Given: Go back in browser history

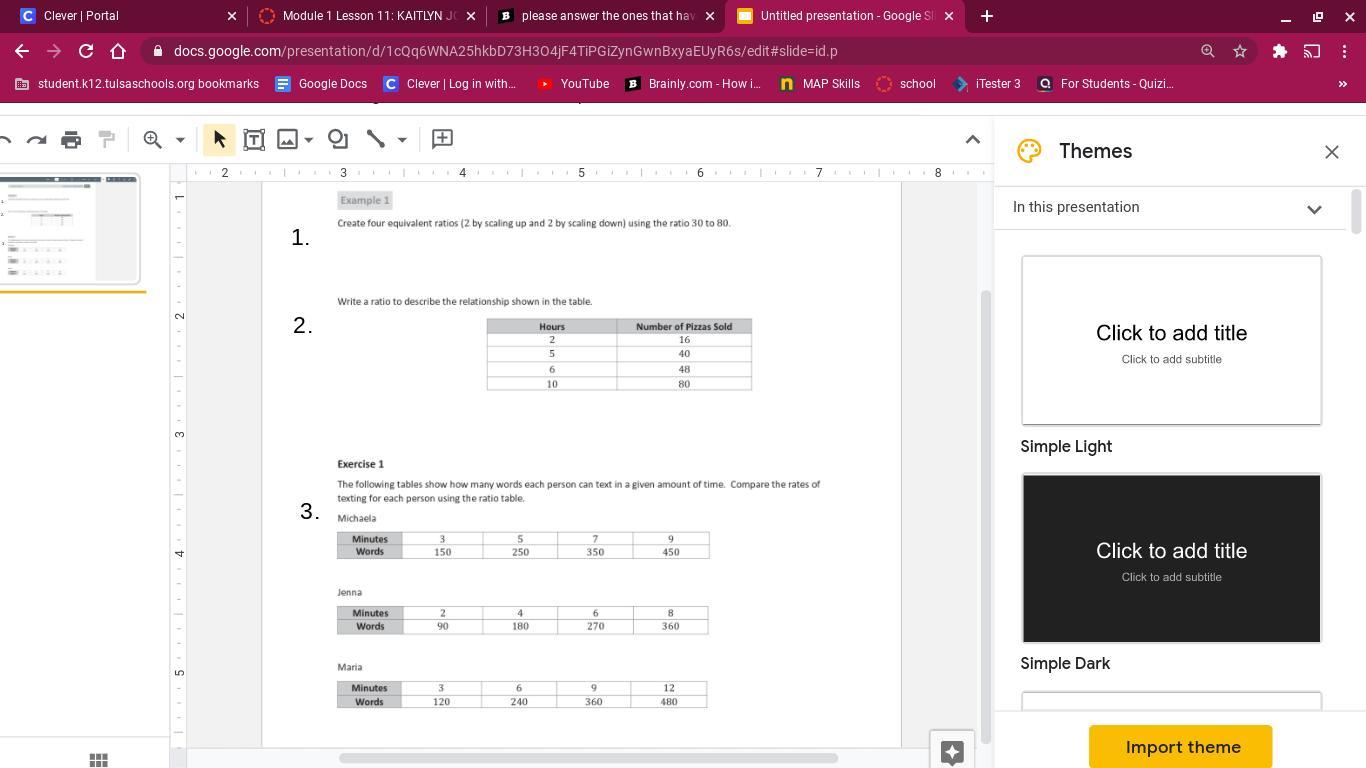Looking at the screenshot, I should click(22, 51).
